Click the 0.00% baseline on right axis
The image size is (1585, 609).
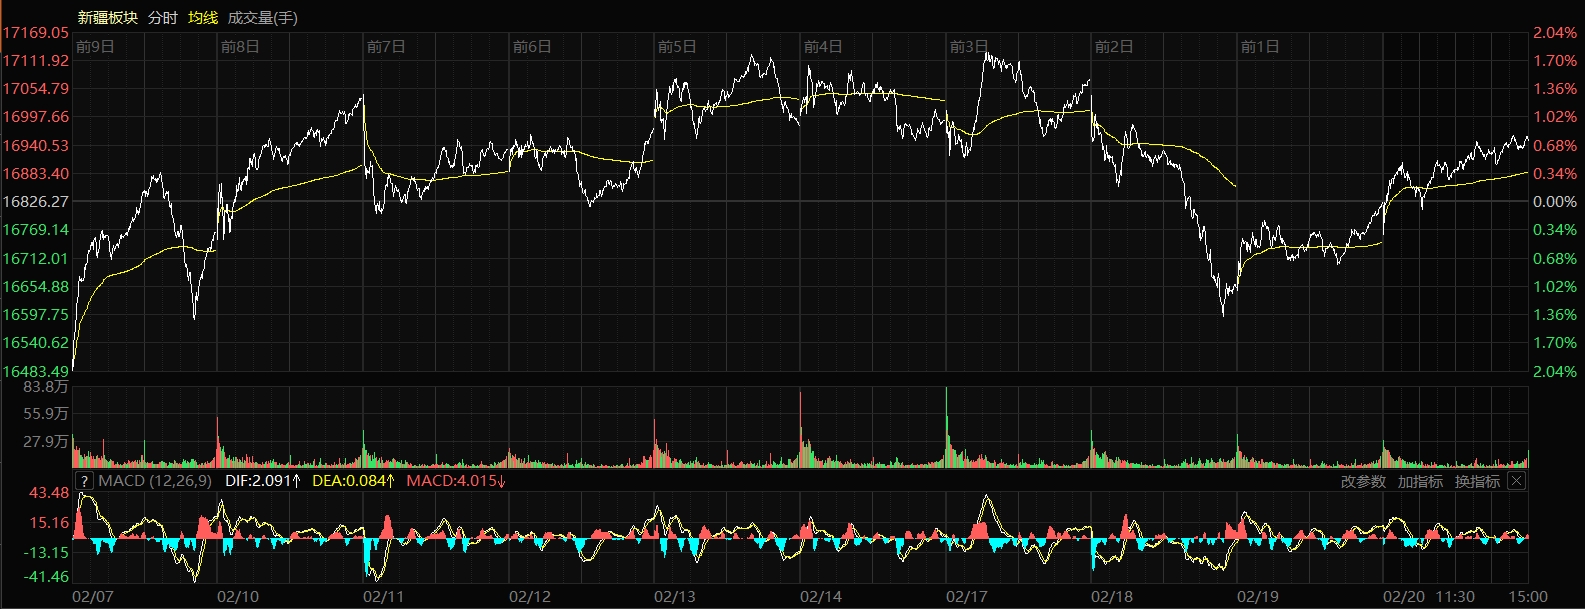(1555, 202)
